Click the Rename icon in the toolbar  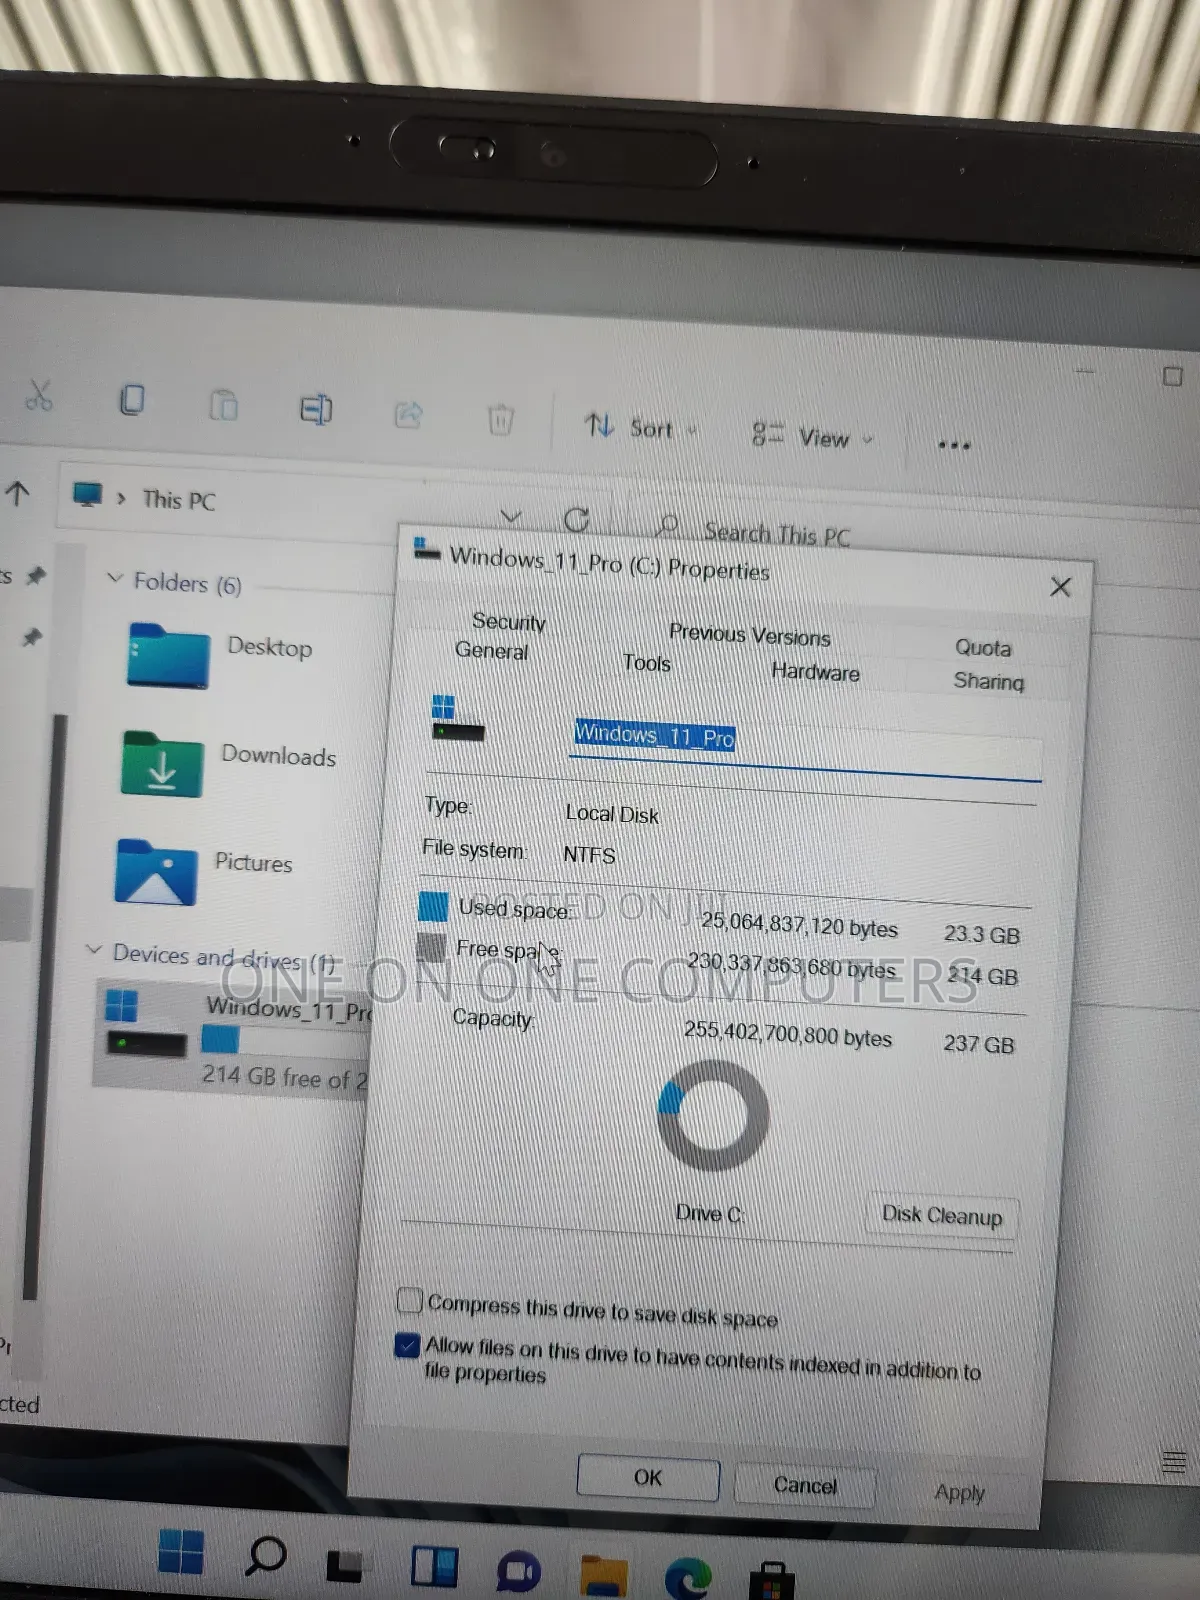[316, 409]
